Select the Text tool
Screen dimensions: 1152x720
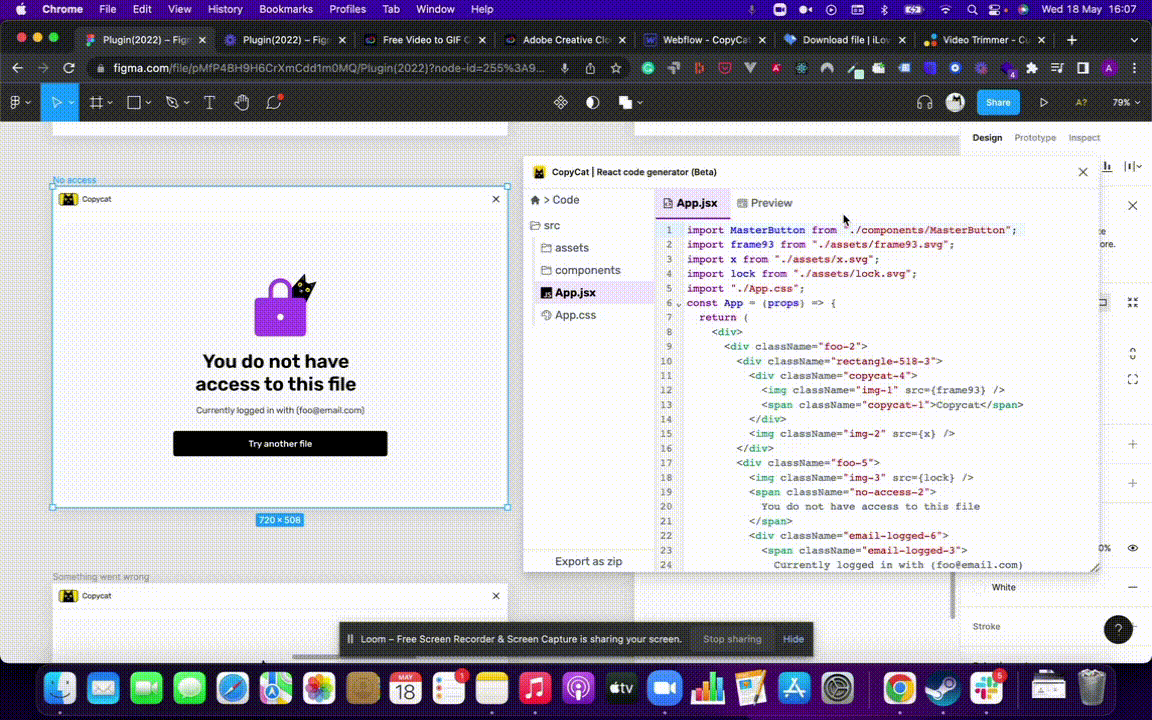(x=209, y=103)
